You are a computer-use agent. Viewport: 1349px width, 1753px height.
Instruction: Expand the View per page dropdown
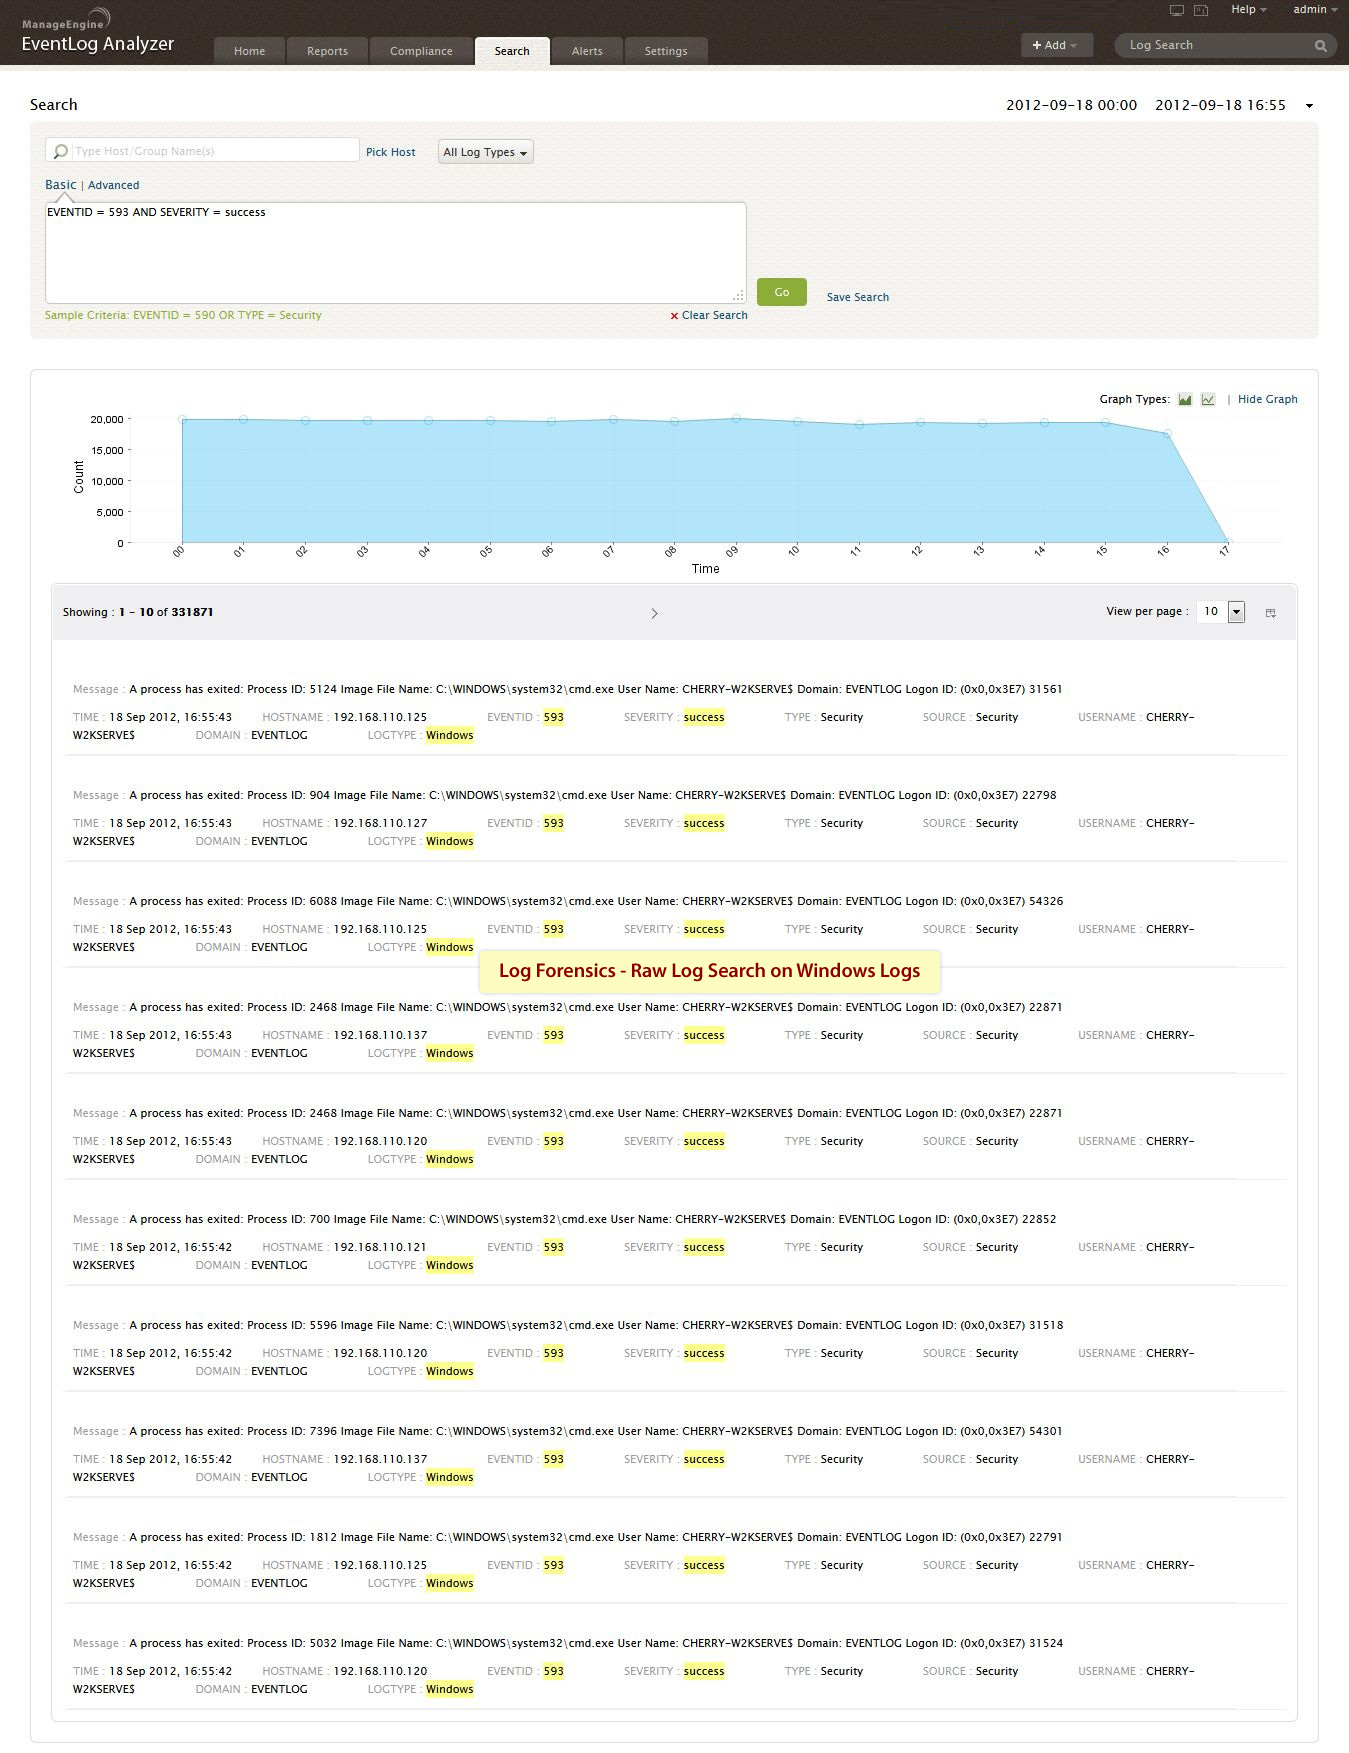tap(1236, 612)
